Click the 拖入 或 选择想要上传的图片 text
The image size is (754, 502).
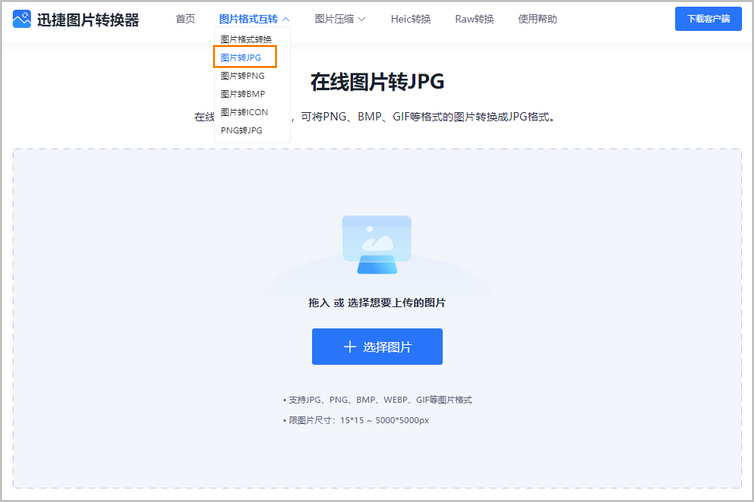[x=377, y=302]
